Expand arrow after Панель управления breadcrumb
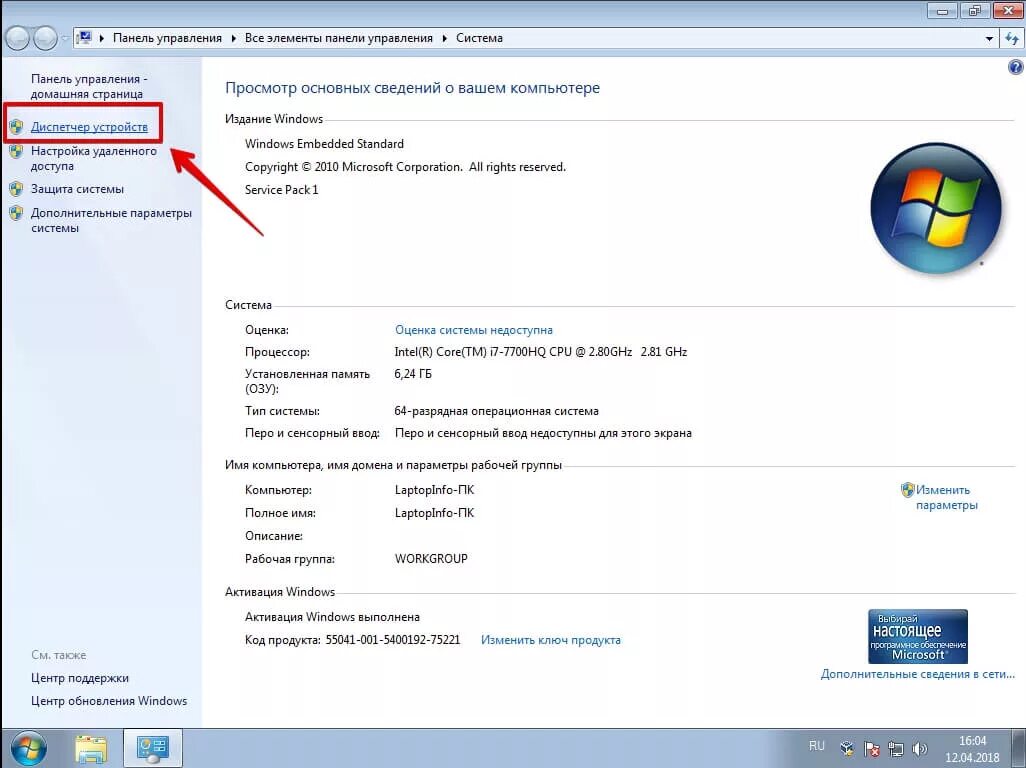The width and height of the screenshot is (1026, 768). [234, 39]
